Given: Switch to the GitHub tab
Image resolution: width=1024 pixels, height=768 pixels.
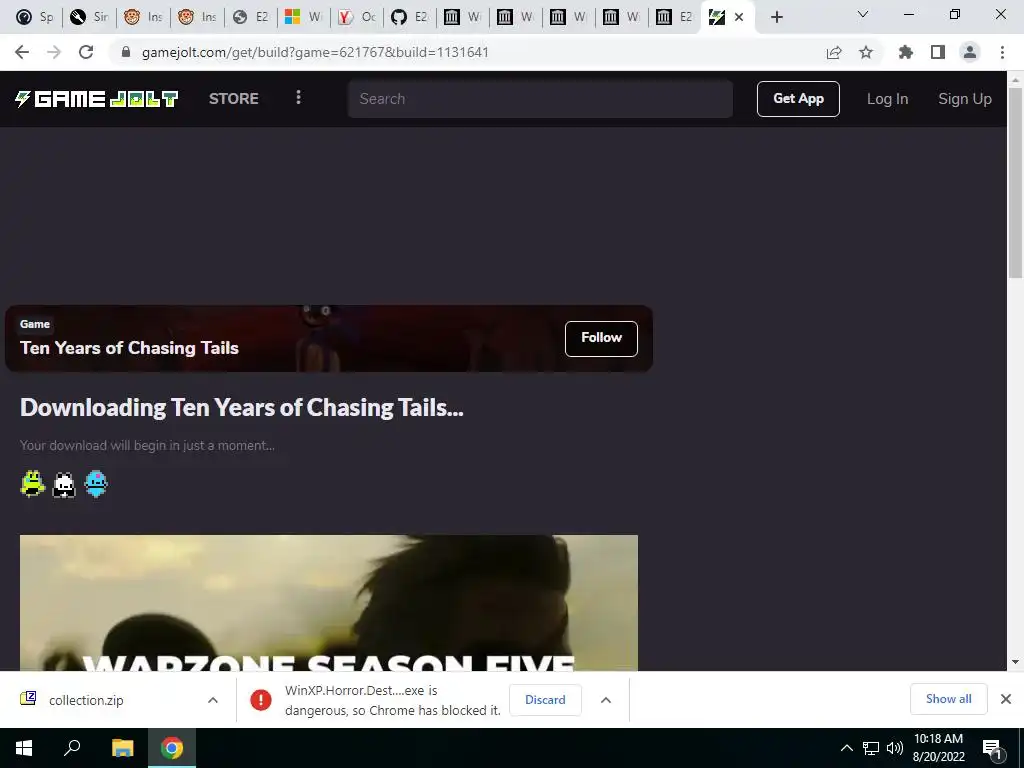Looking at the screenshot, I should [x=409, y=17].
